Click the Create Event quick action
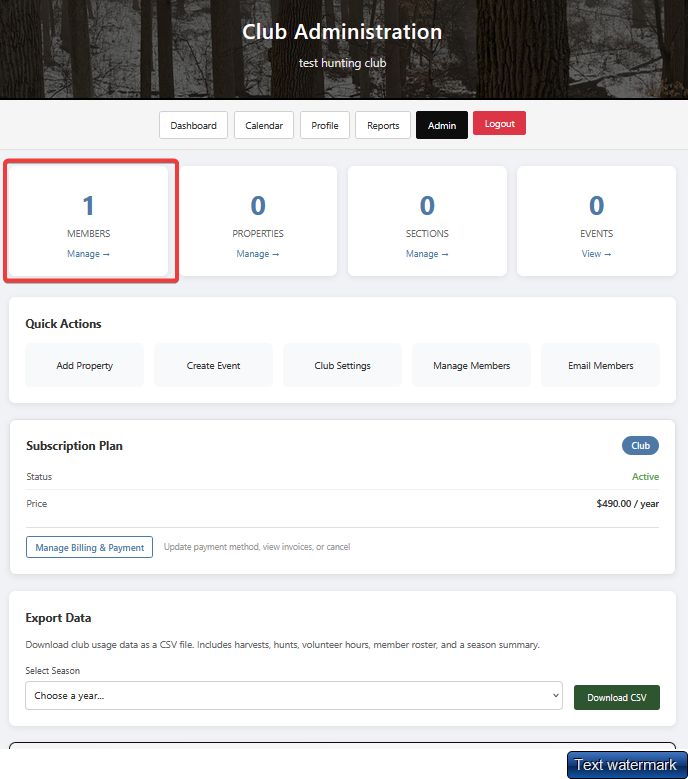 click(213, 365)
